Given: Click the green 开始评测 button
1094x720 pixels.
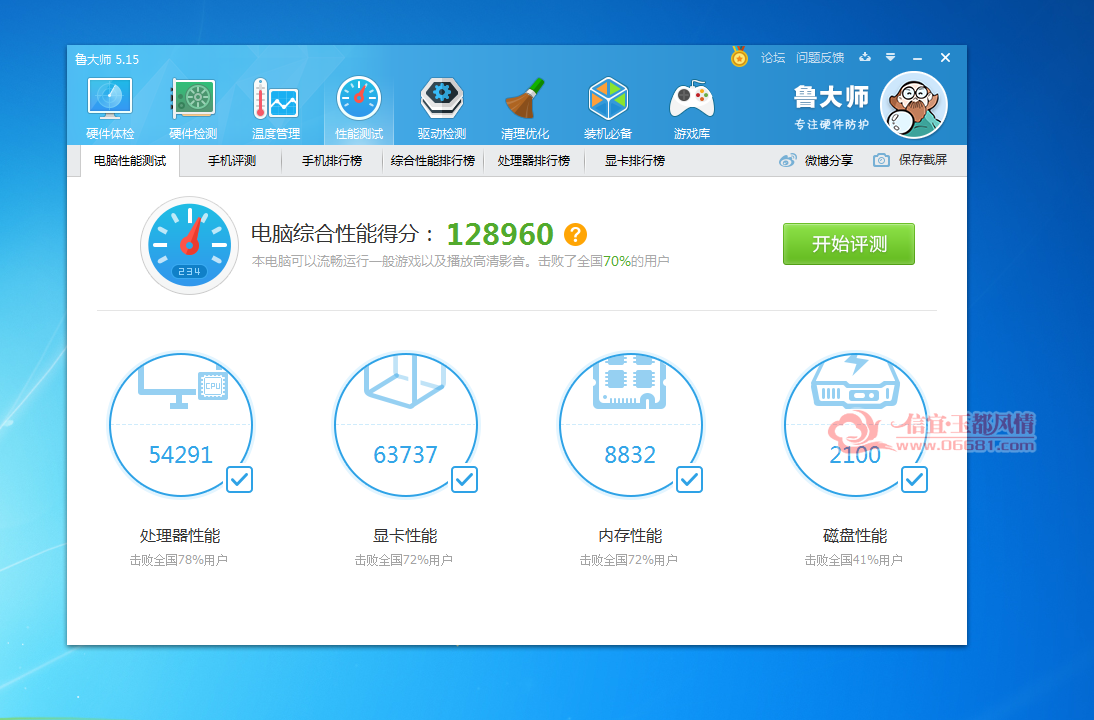Looking at the screenshot, I should [848, 244].
